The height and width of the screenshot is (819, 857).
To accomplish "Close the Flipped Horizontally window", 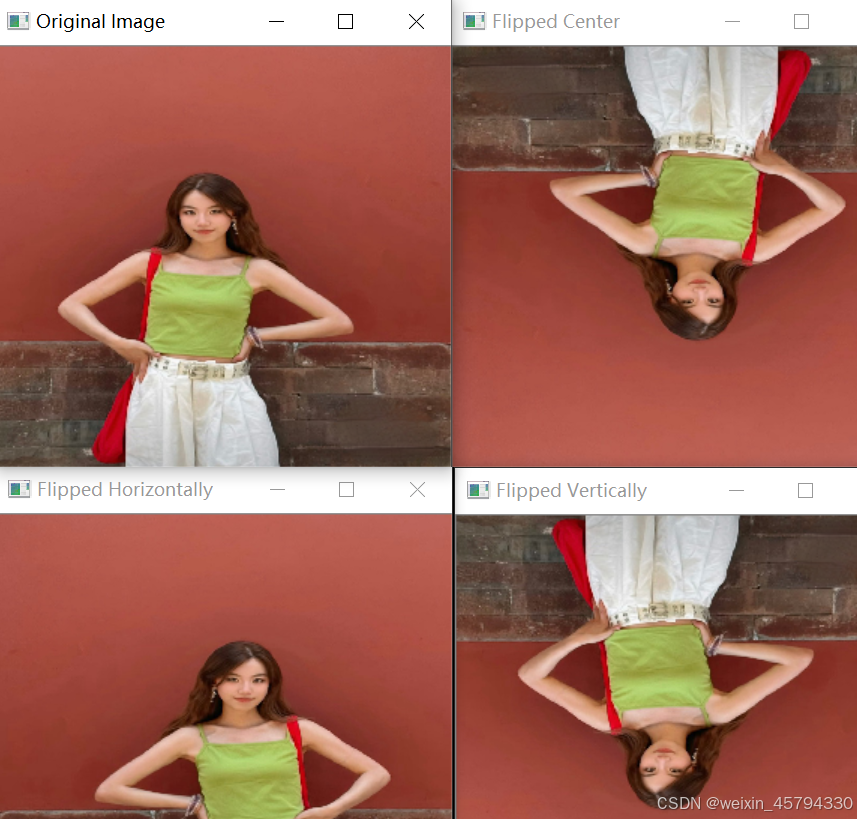I will 418,490.
